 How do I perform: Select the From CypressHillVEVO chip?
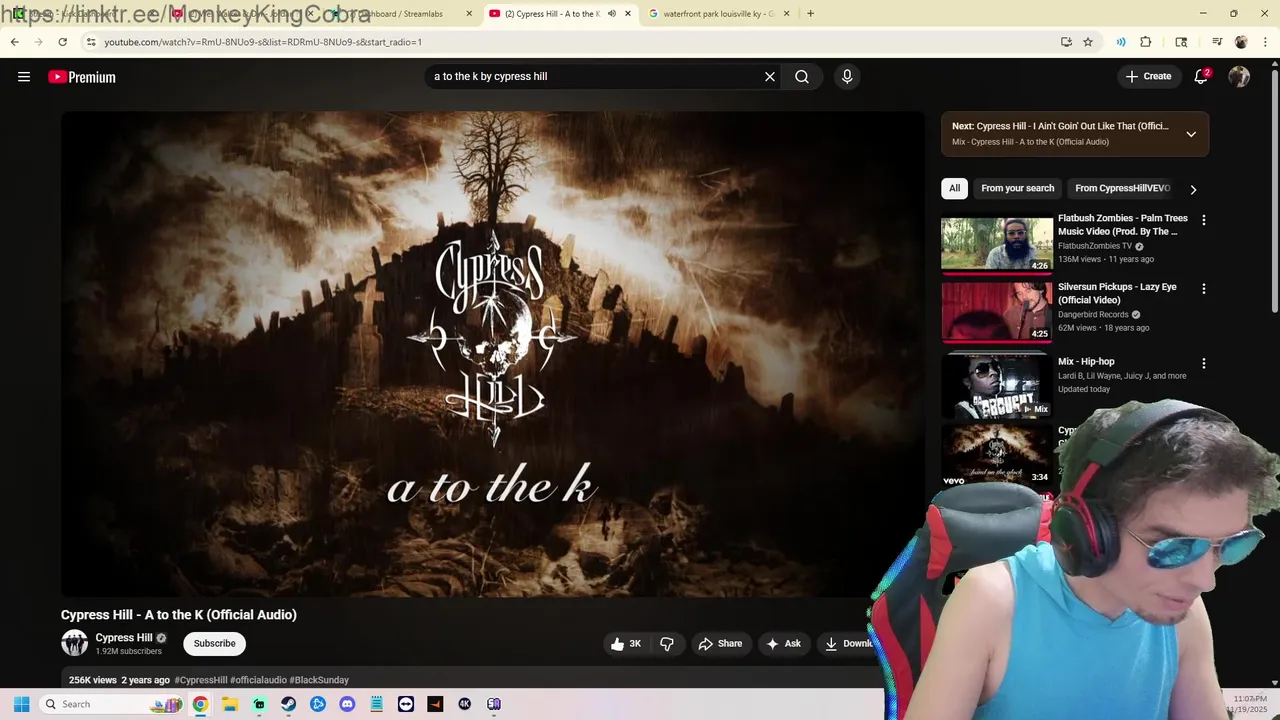click(x=1122, y=188)
